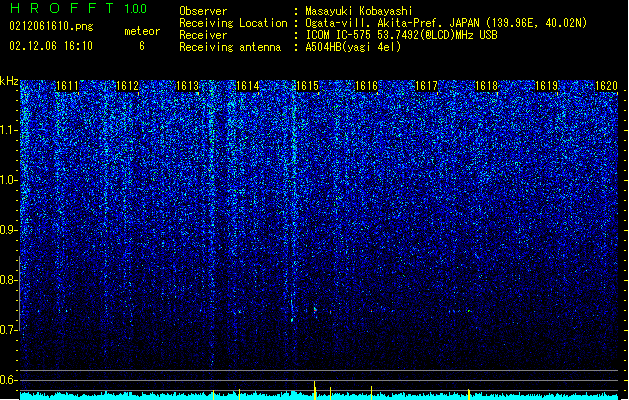The width and height of the screenshot is (629, 400).
Task: Click the 1612 time marker
Action: [127, 86]
